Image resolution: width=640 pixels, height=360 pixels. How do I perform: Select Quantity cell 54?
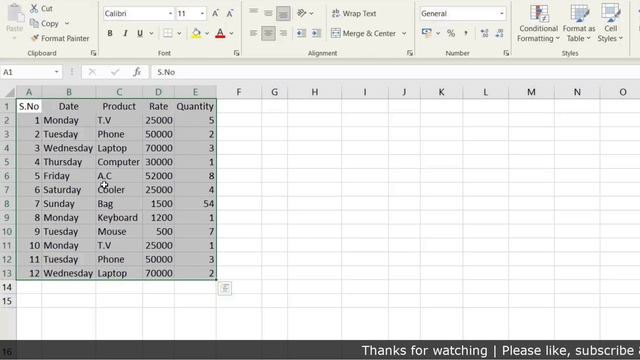[x=195, y=204]
